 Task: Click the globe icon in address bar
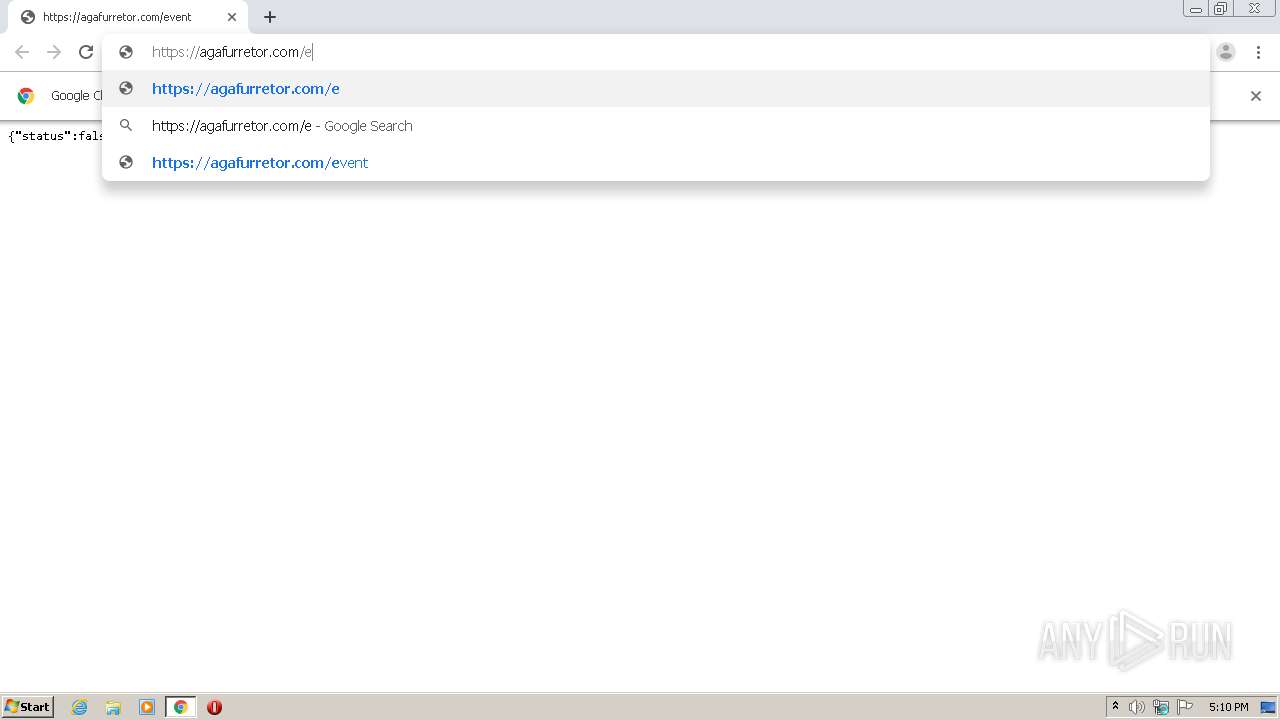point(126,52)
